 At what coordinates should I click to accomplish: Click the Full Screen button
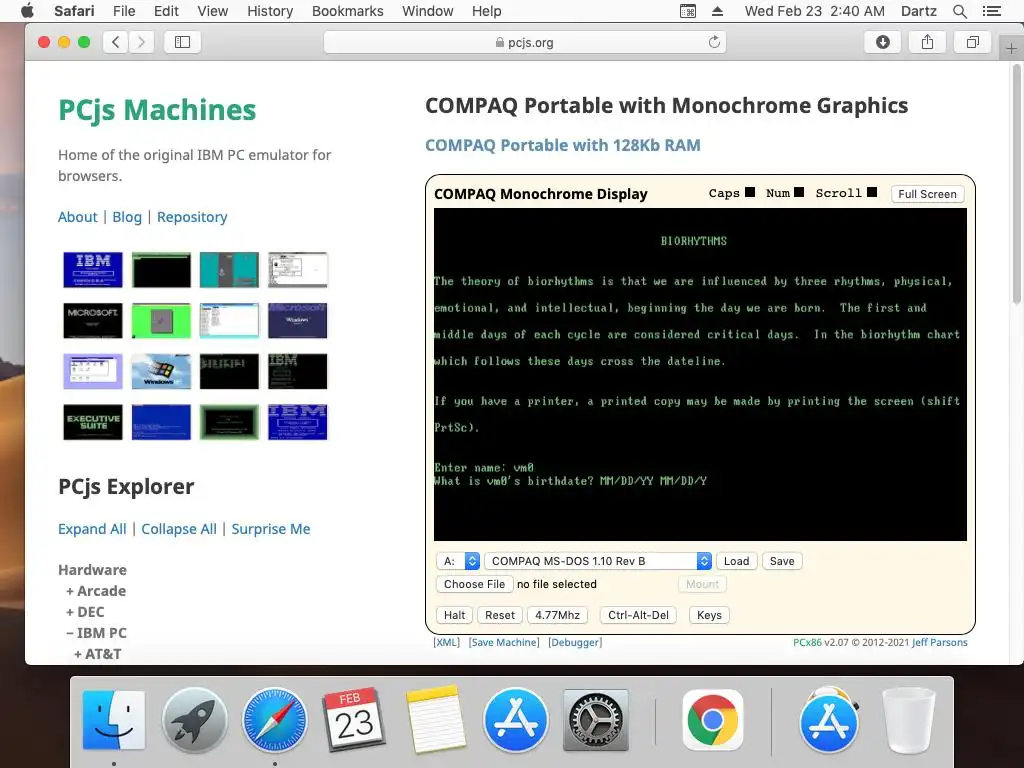[927, 194]
